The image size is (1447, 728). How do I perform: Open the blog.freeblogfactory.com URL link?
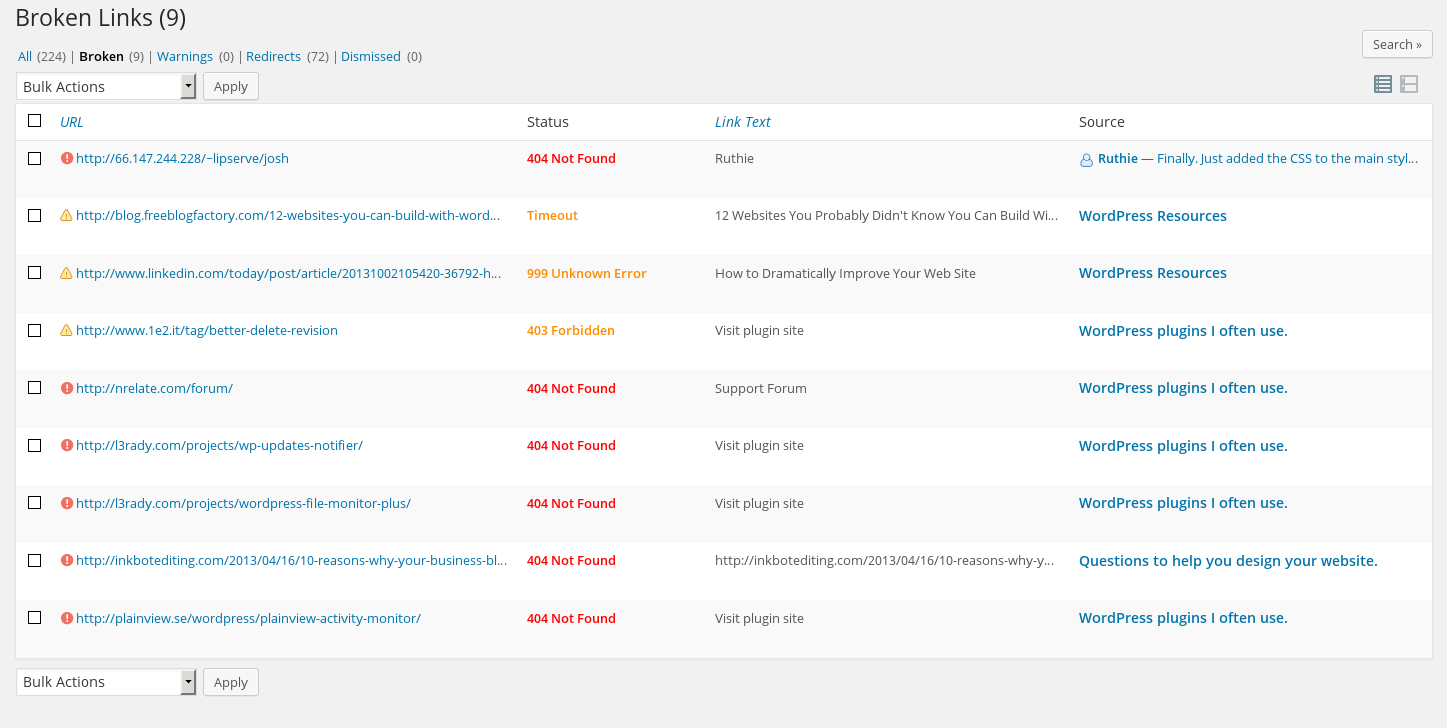tap(288, 215)
